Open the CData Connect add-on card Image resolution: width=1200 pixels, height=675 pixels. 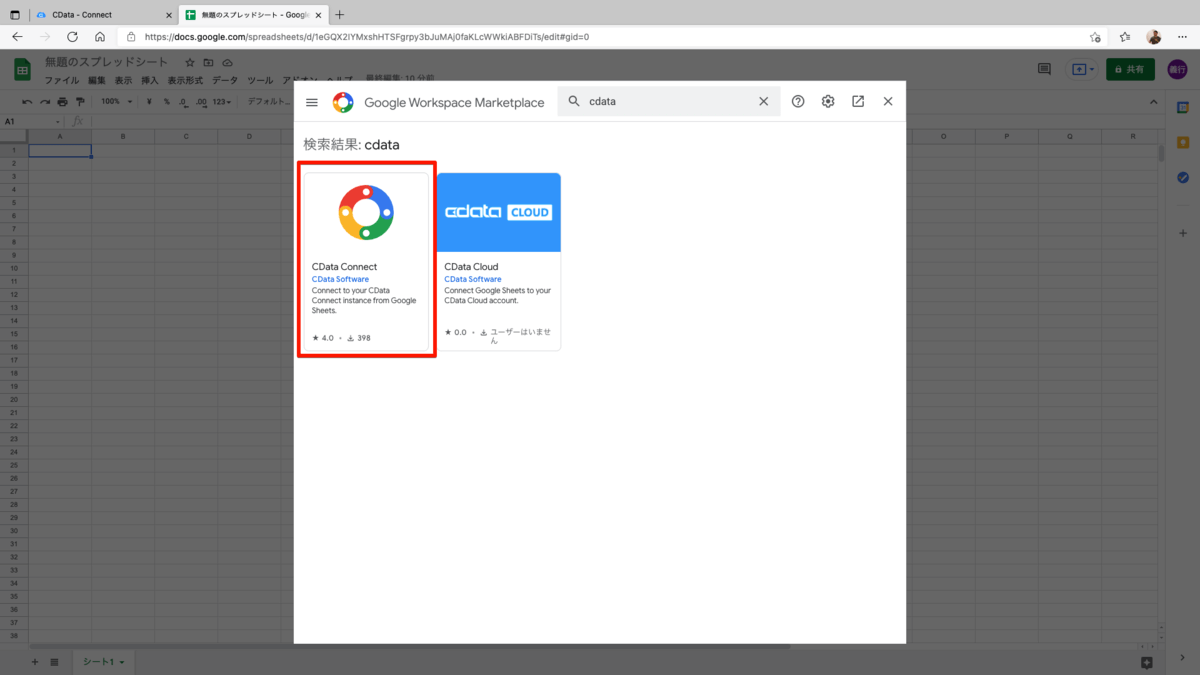point(366,261)
